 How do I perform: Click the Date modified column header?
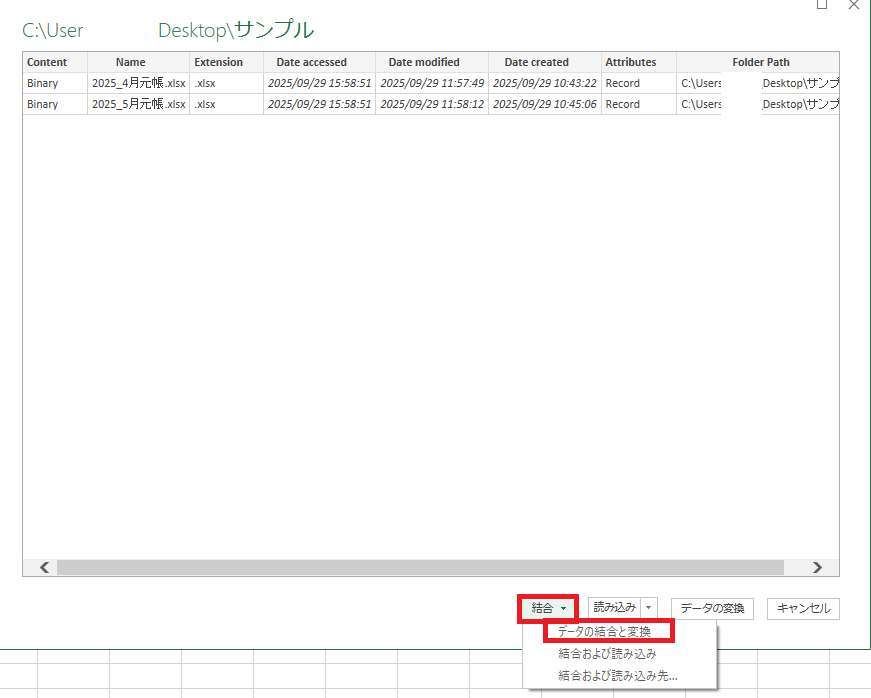click(424, 62)
